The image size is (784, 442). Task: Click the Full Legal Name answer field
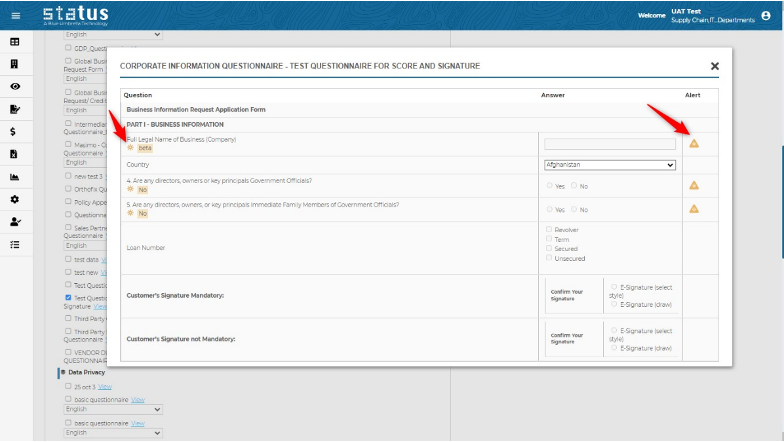609,144
